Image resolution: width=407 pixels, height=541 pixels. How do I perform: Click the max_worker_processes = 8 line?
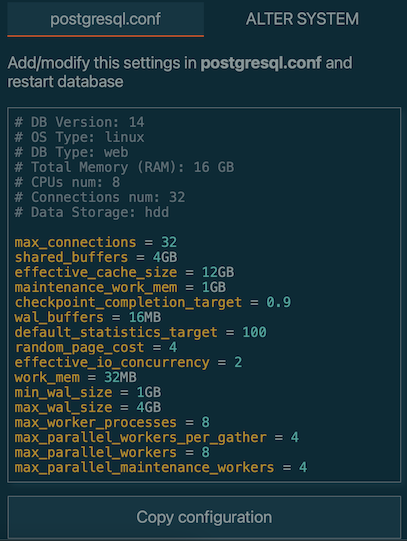pos(112,422)
